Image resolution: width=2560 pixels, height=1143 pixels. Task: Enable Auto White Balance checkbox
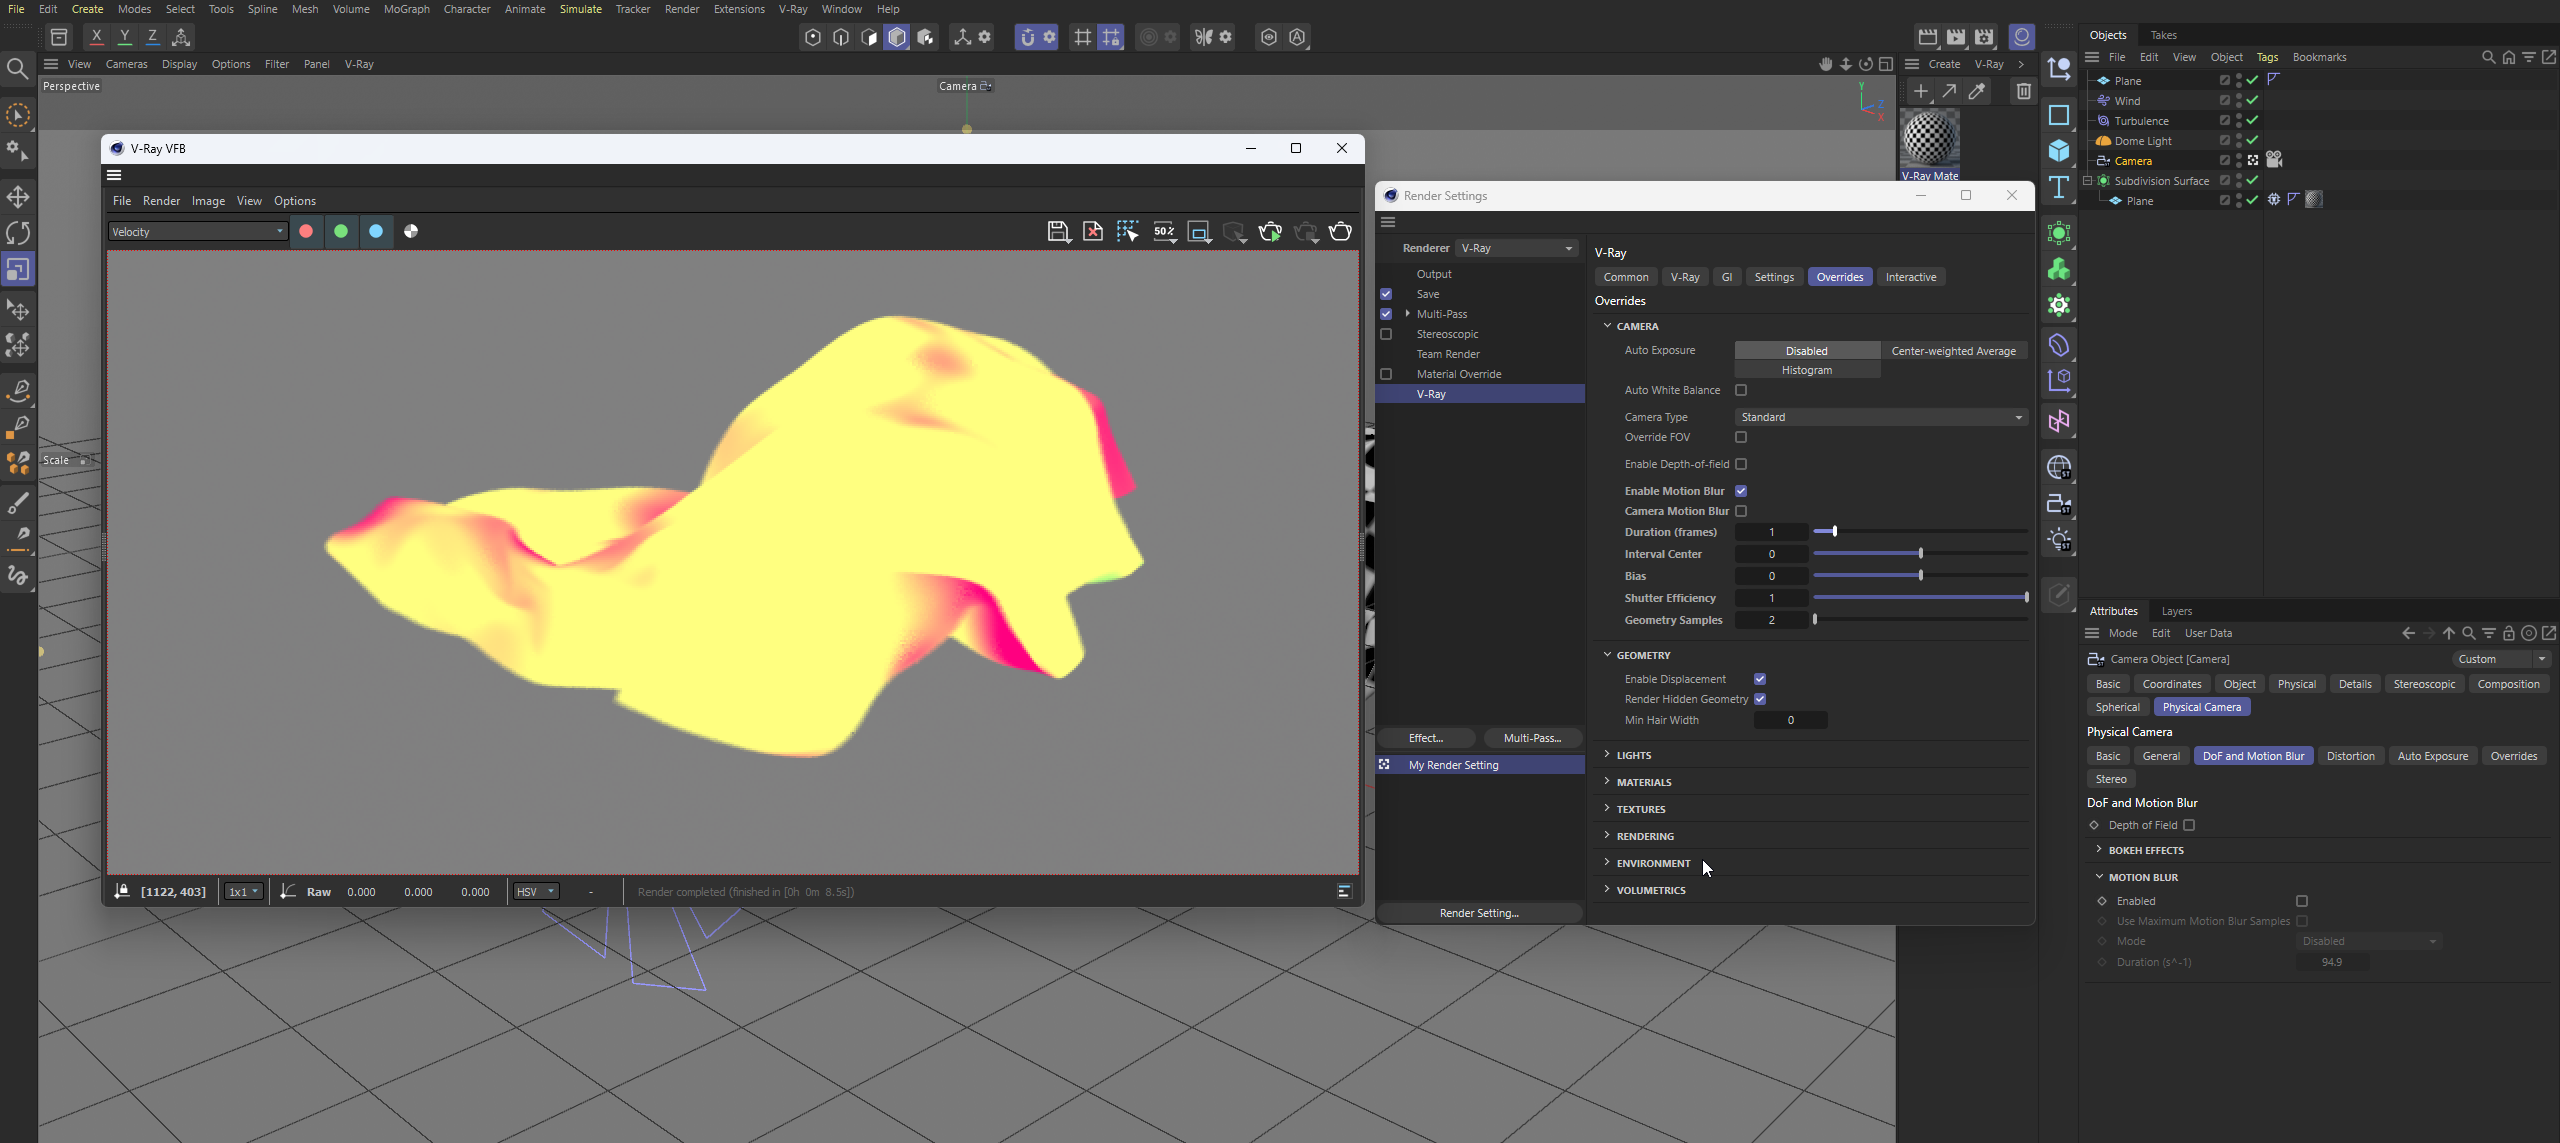pos(1741,390)
